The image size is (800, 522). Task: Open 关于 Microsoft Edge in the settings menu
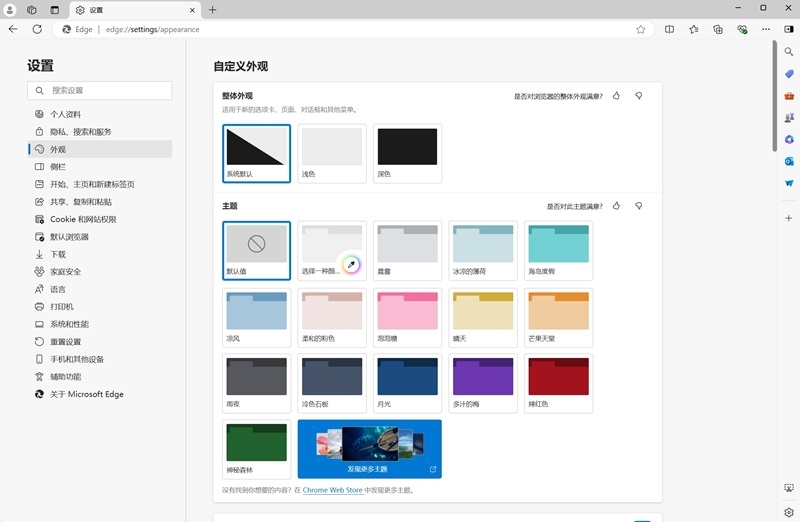point(87,394)
